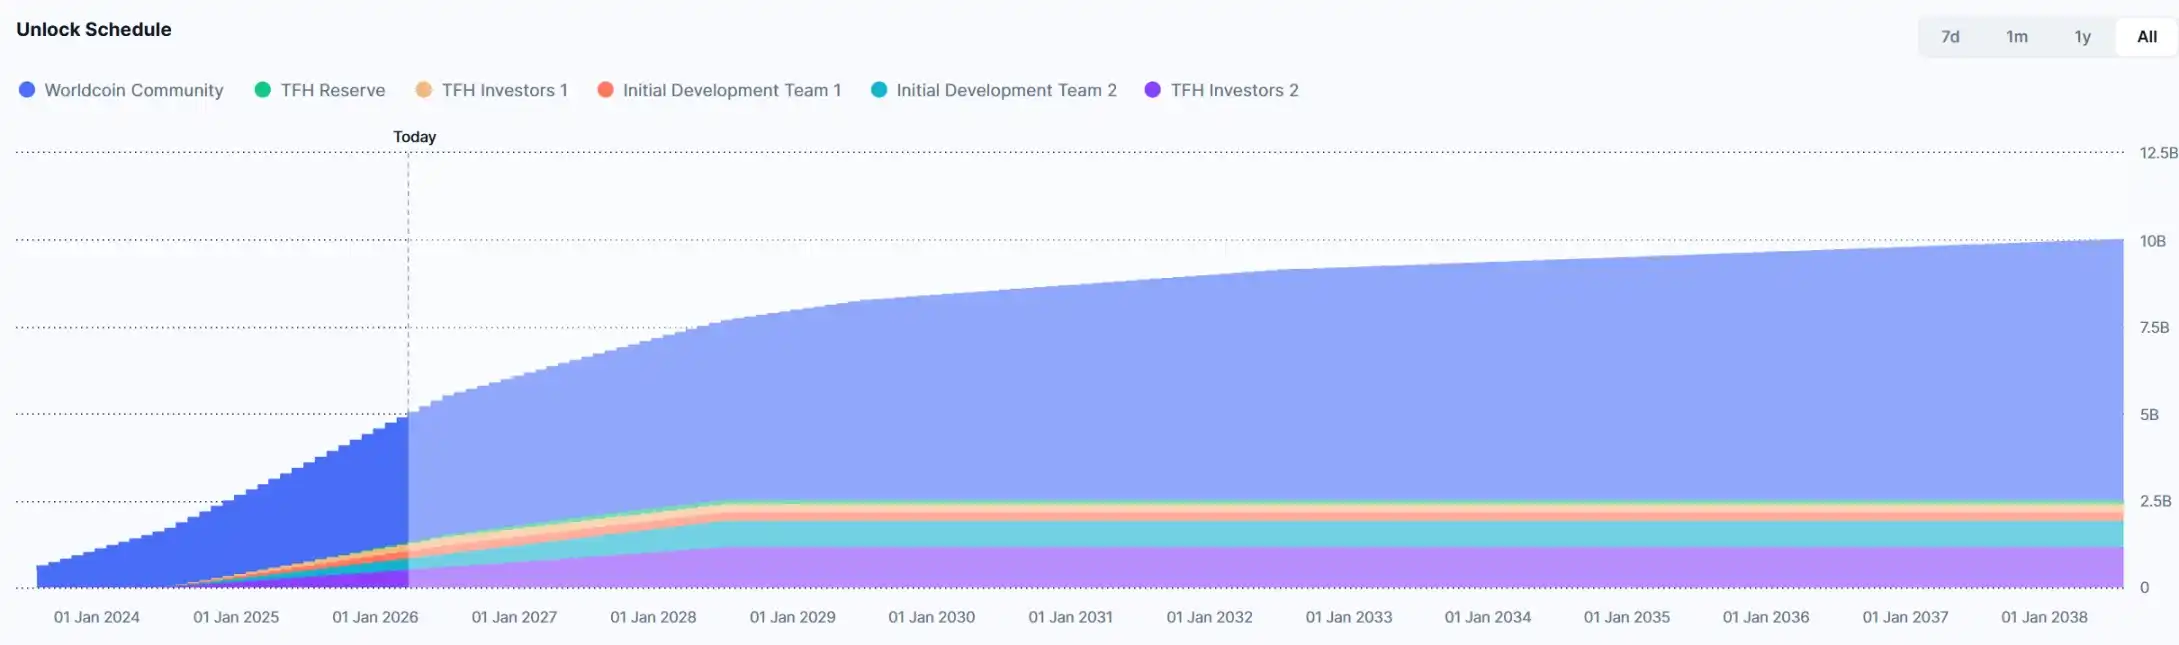Switch to the 7d time range

pyautogui.click(x=1950, y=37)
